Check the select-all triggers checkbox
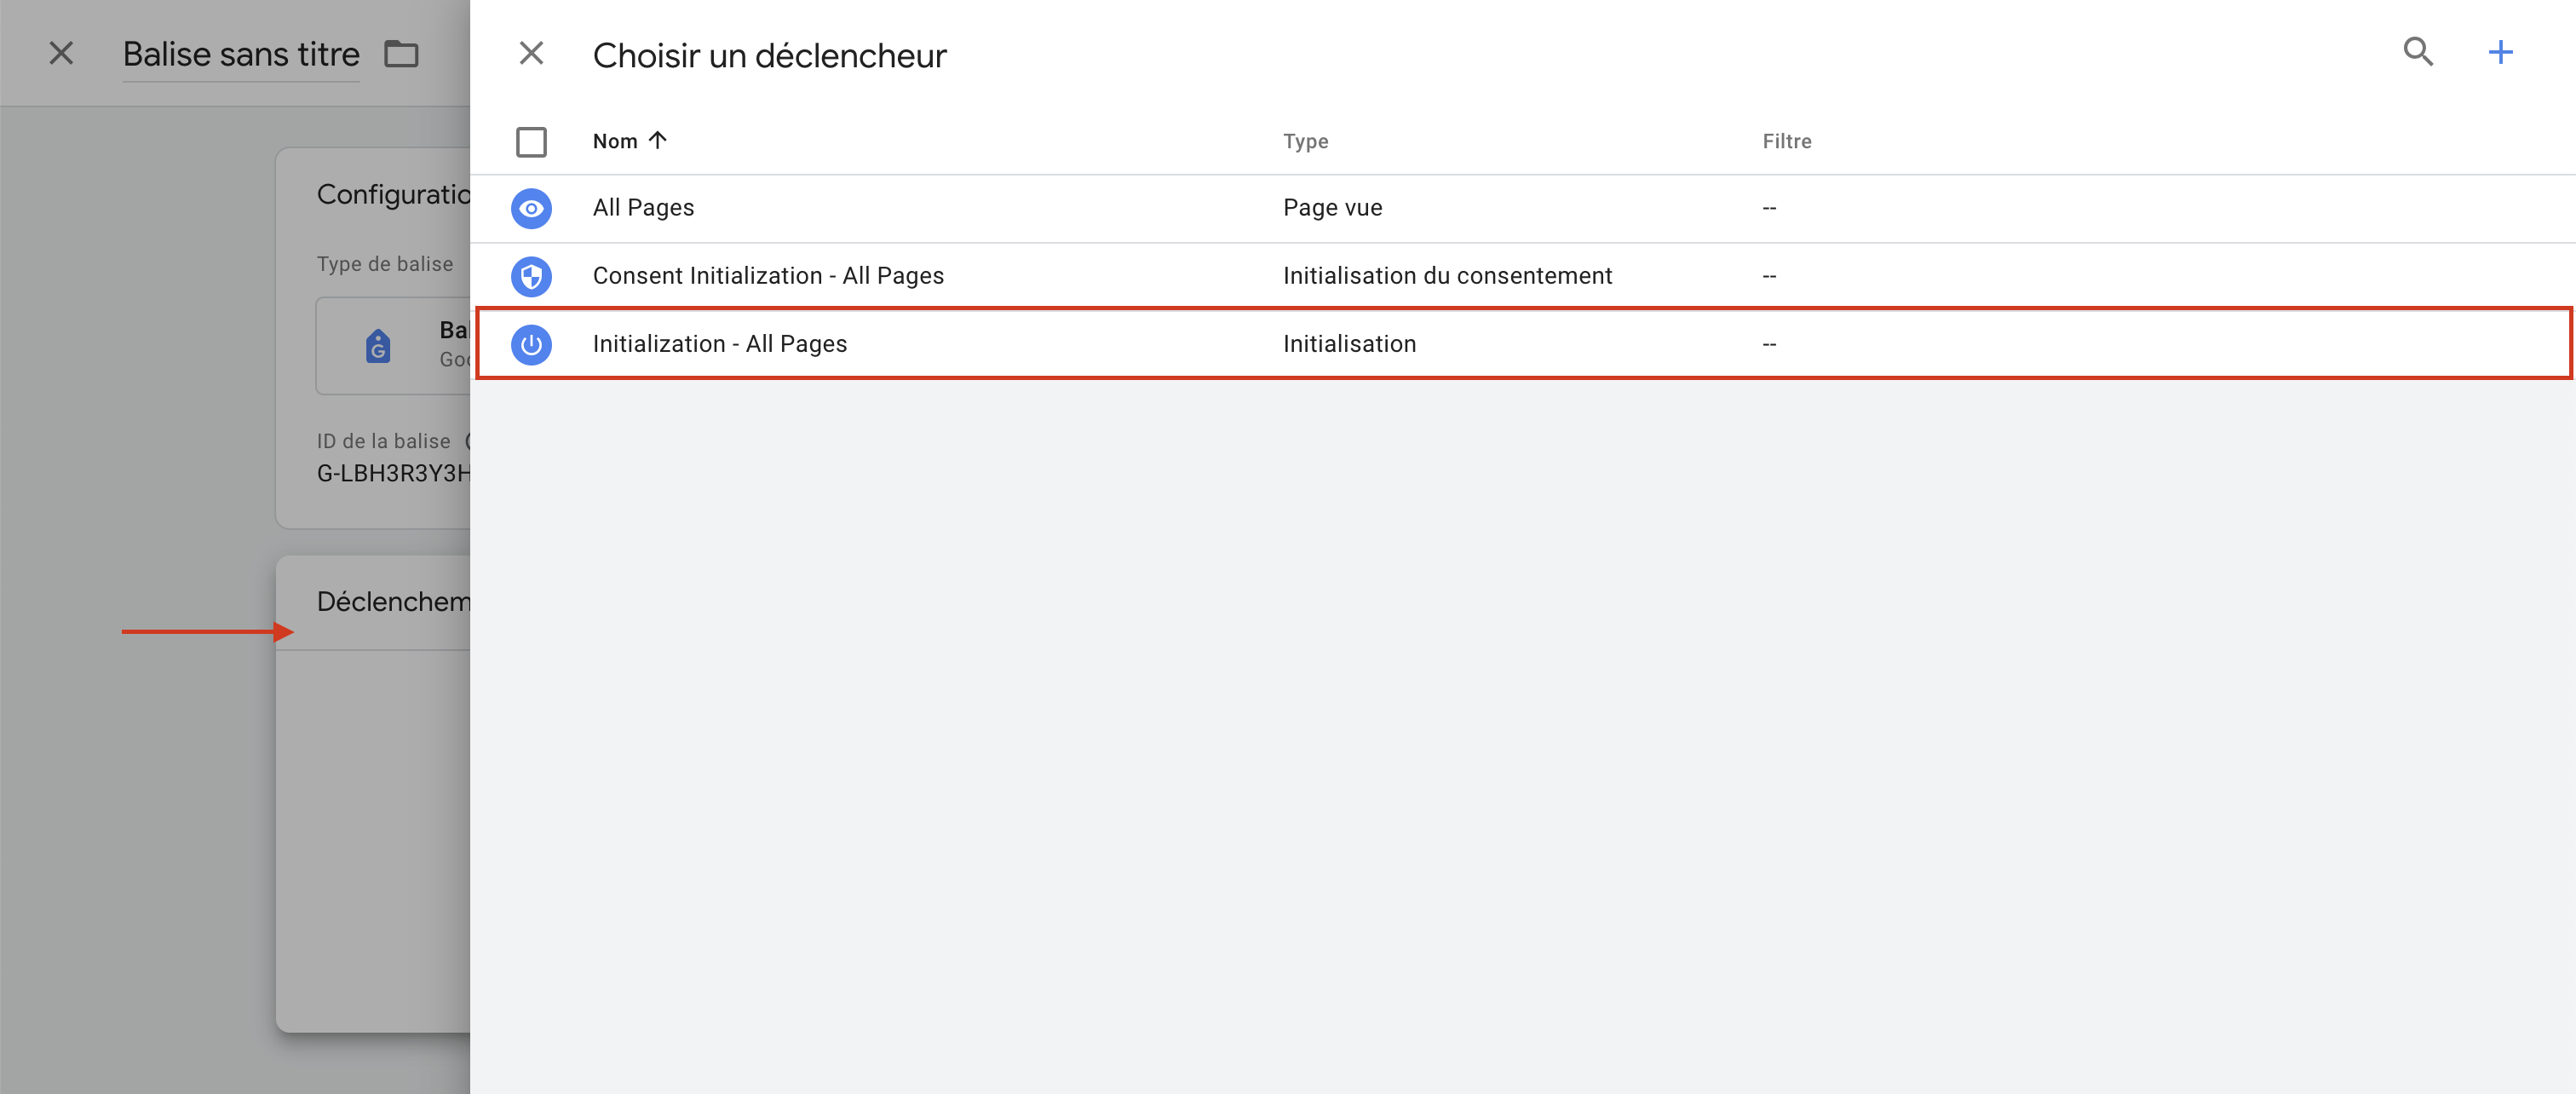Screen dimensions: 2576x1094 [x=531, y=142]
